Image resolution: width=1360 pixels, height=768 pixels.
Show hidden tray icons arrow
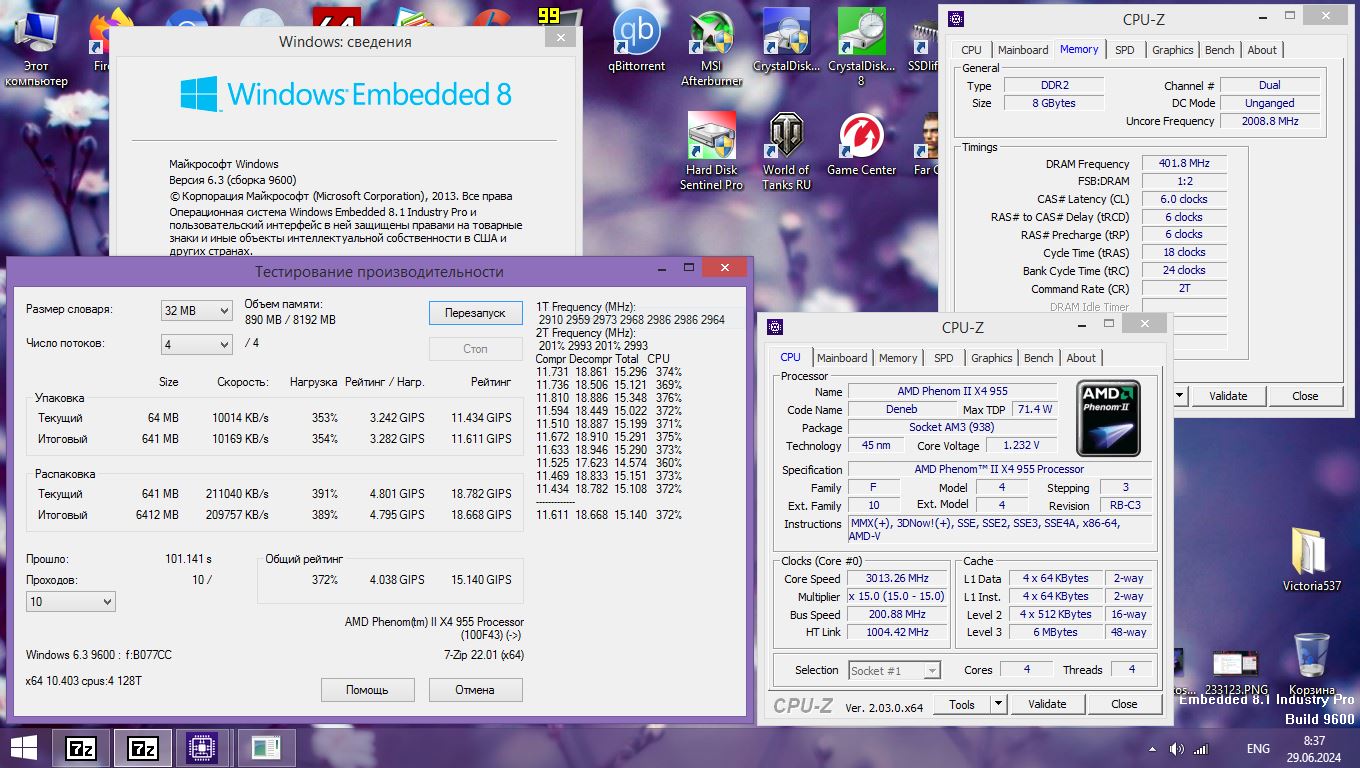click(1153, 748)
